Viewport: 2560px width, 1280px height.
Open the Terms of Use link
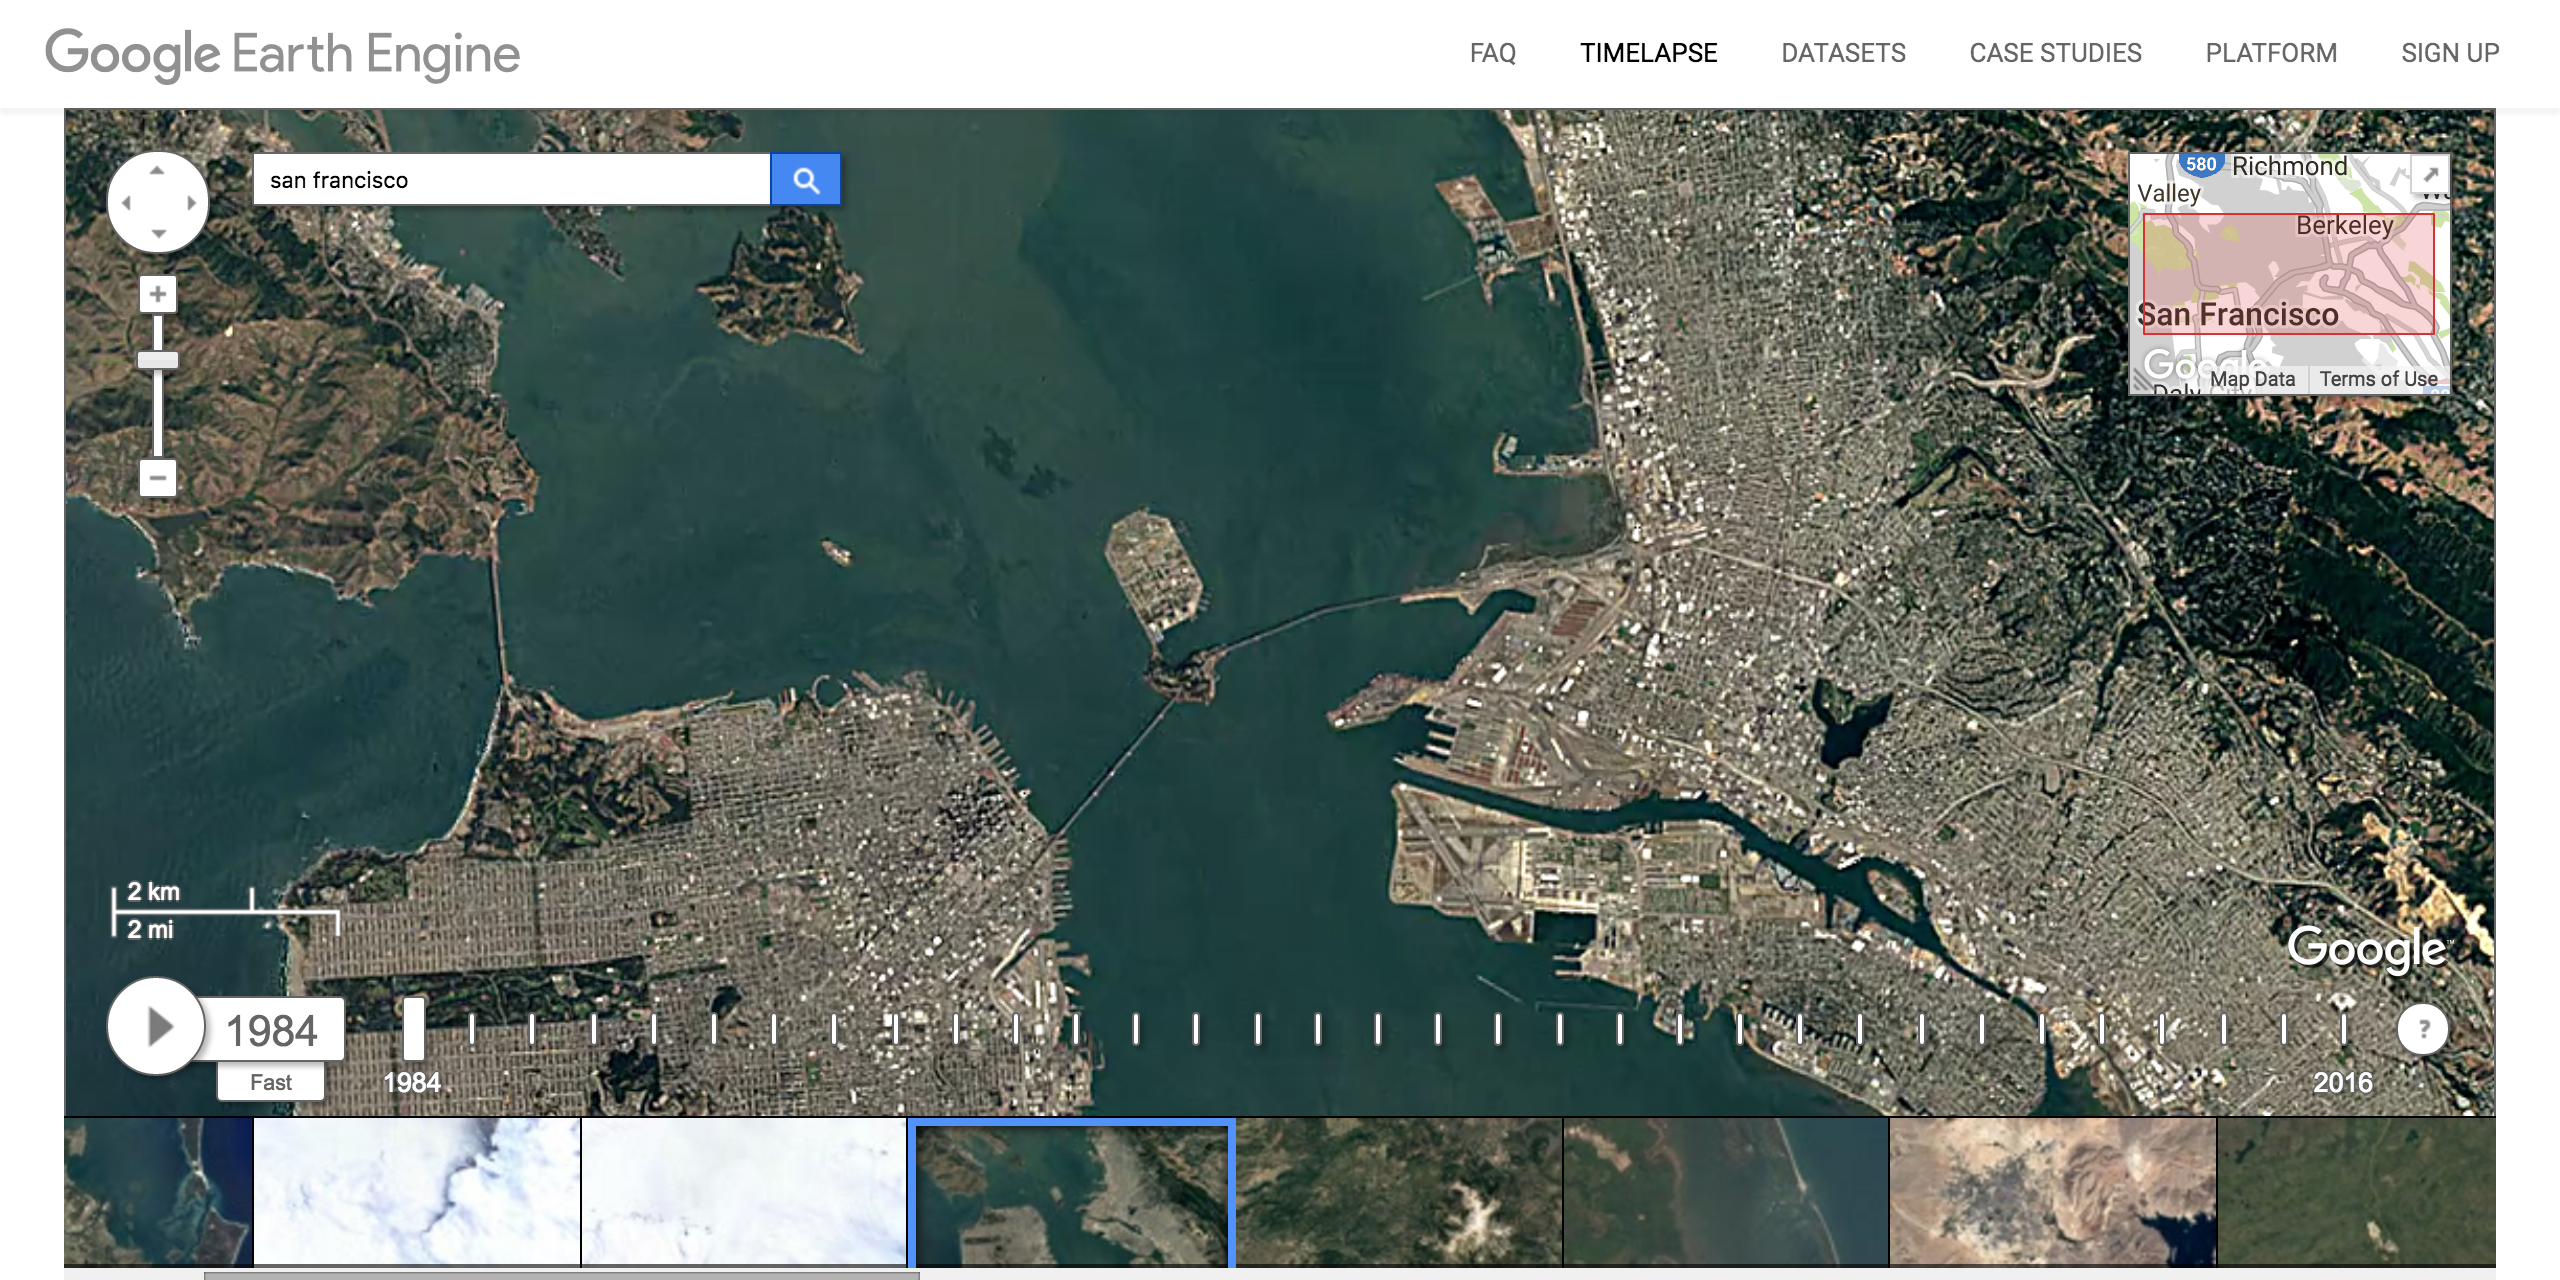pyautogui.click(x=2377, y=379)
